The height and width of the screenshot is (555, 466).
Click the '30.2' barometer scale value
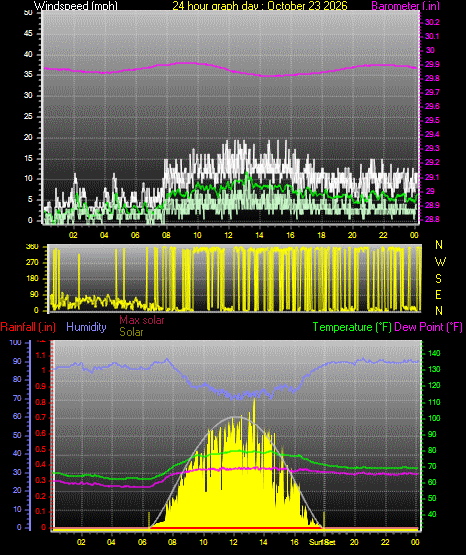tap(432, 22)
